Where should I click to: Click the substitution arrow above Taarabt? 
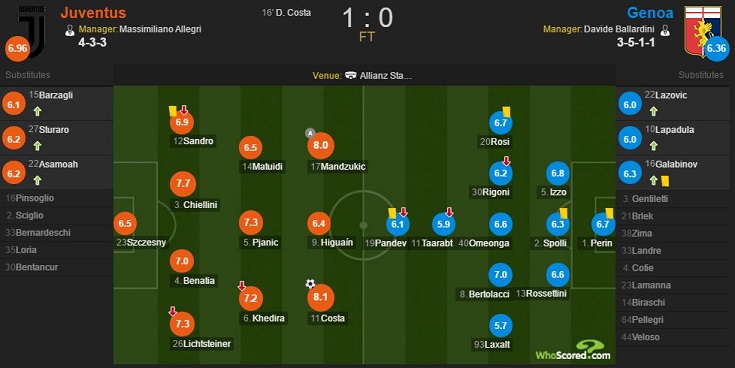[449, 212]
